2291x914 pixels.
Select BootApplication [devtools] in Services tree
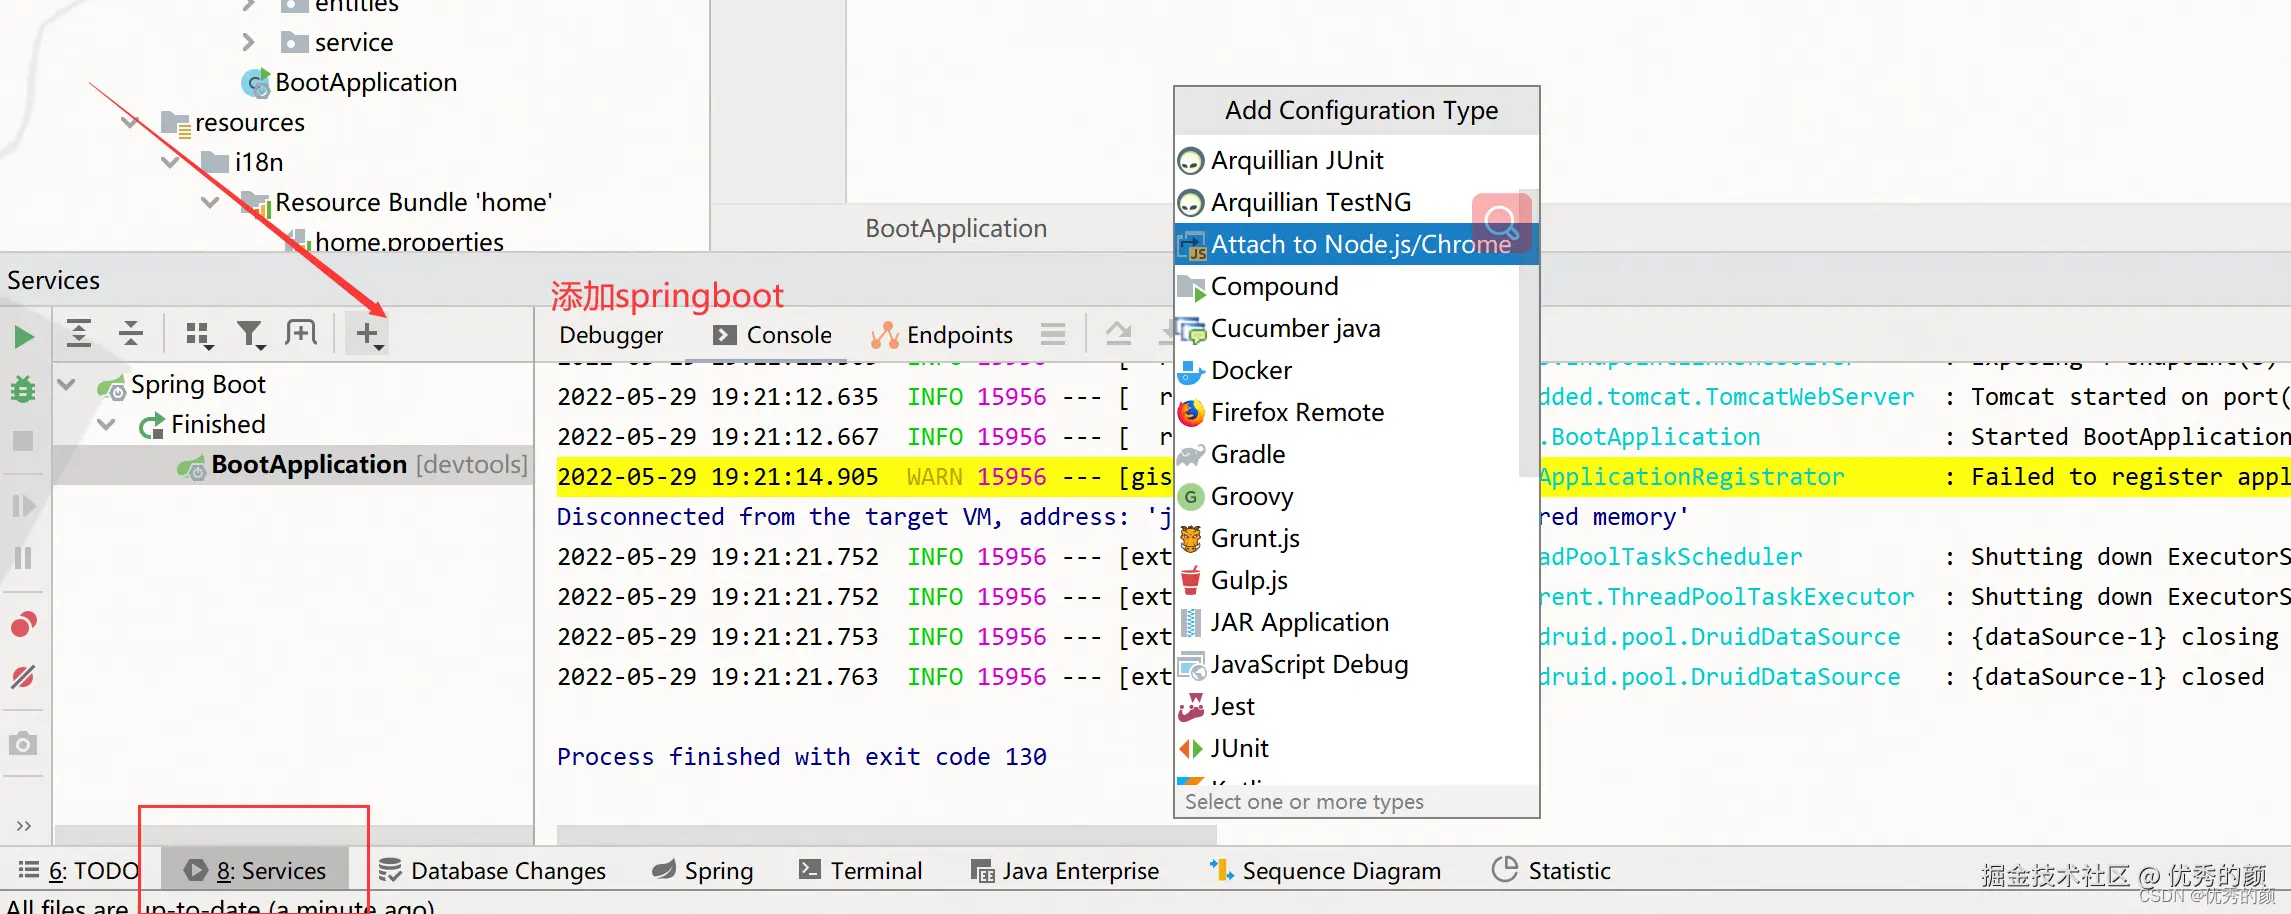coord(292,465)
